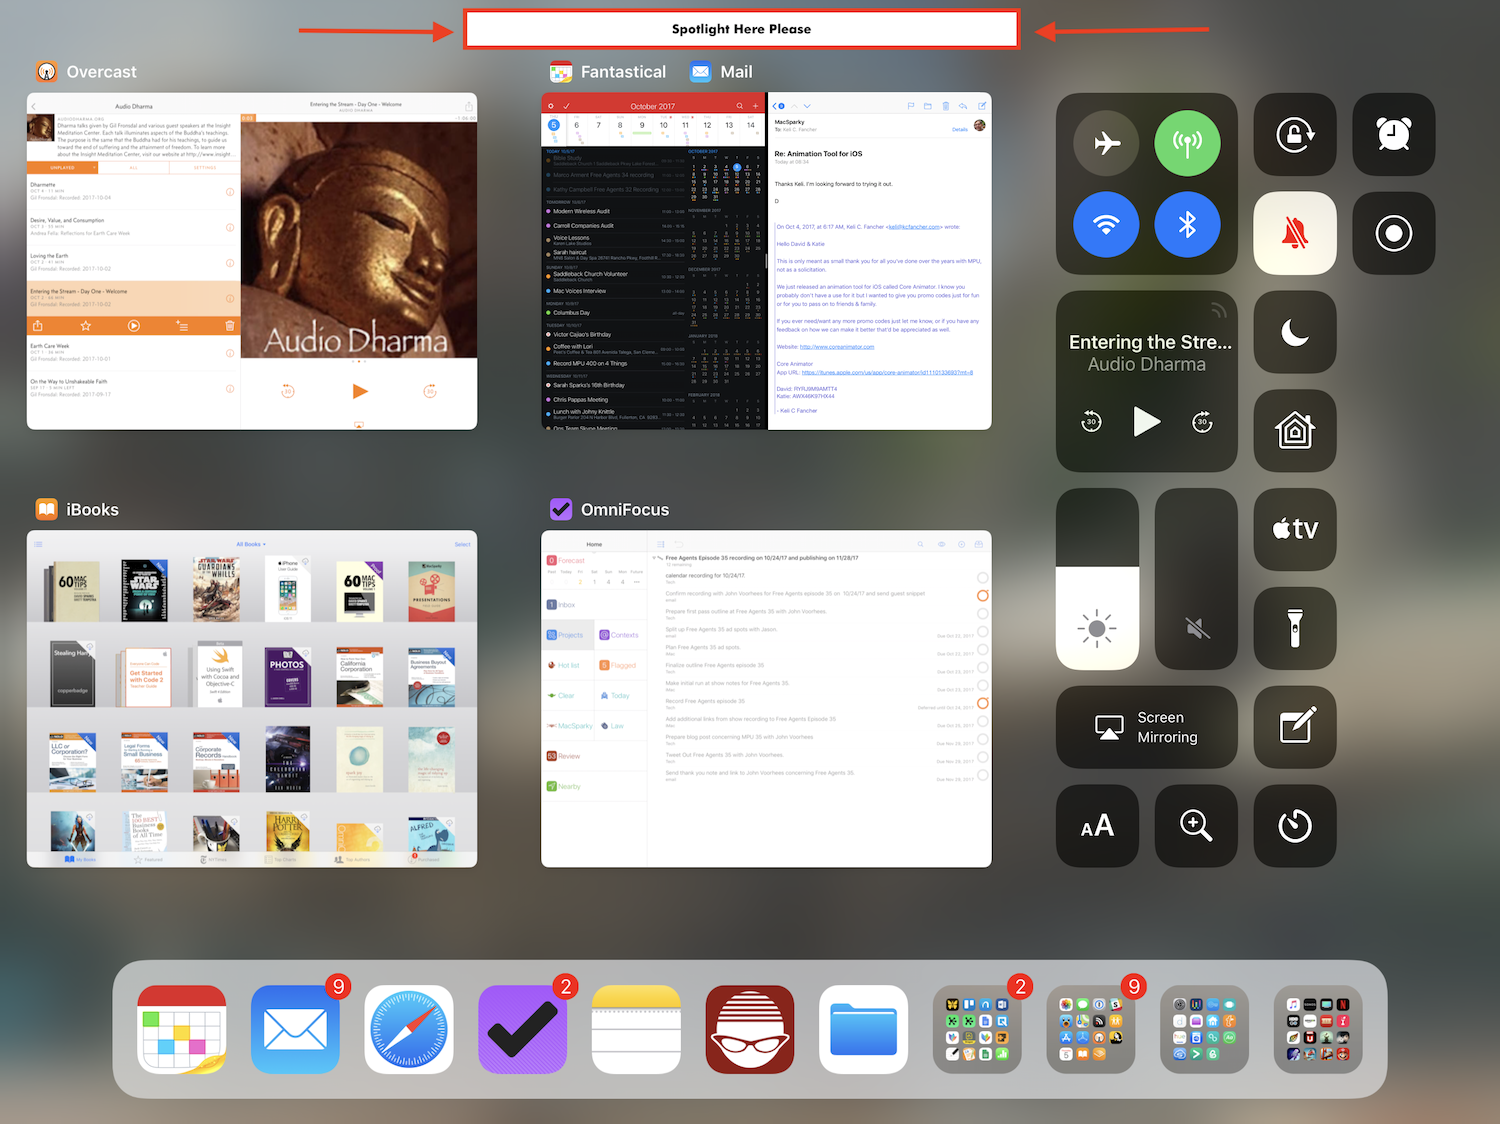The image size is (1500, 1124).
Task: Select the Unplayed tab in Overcast card
Action: click(x=63, y=168)
